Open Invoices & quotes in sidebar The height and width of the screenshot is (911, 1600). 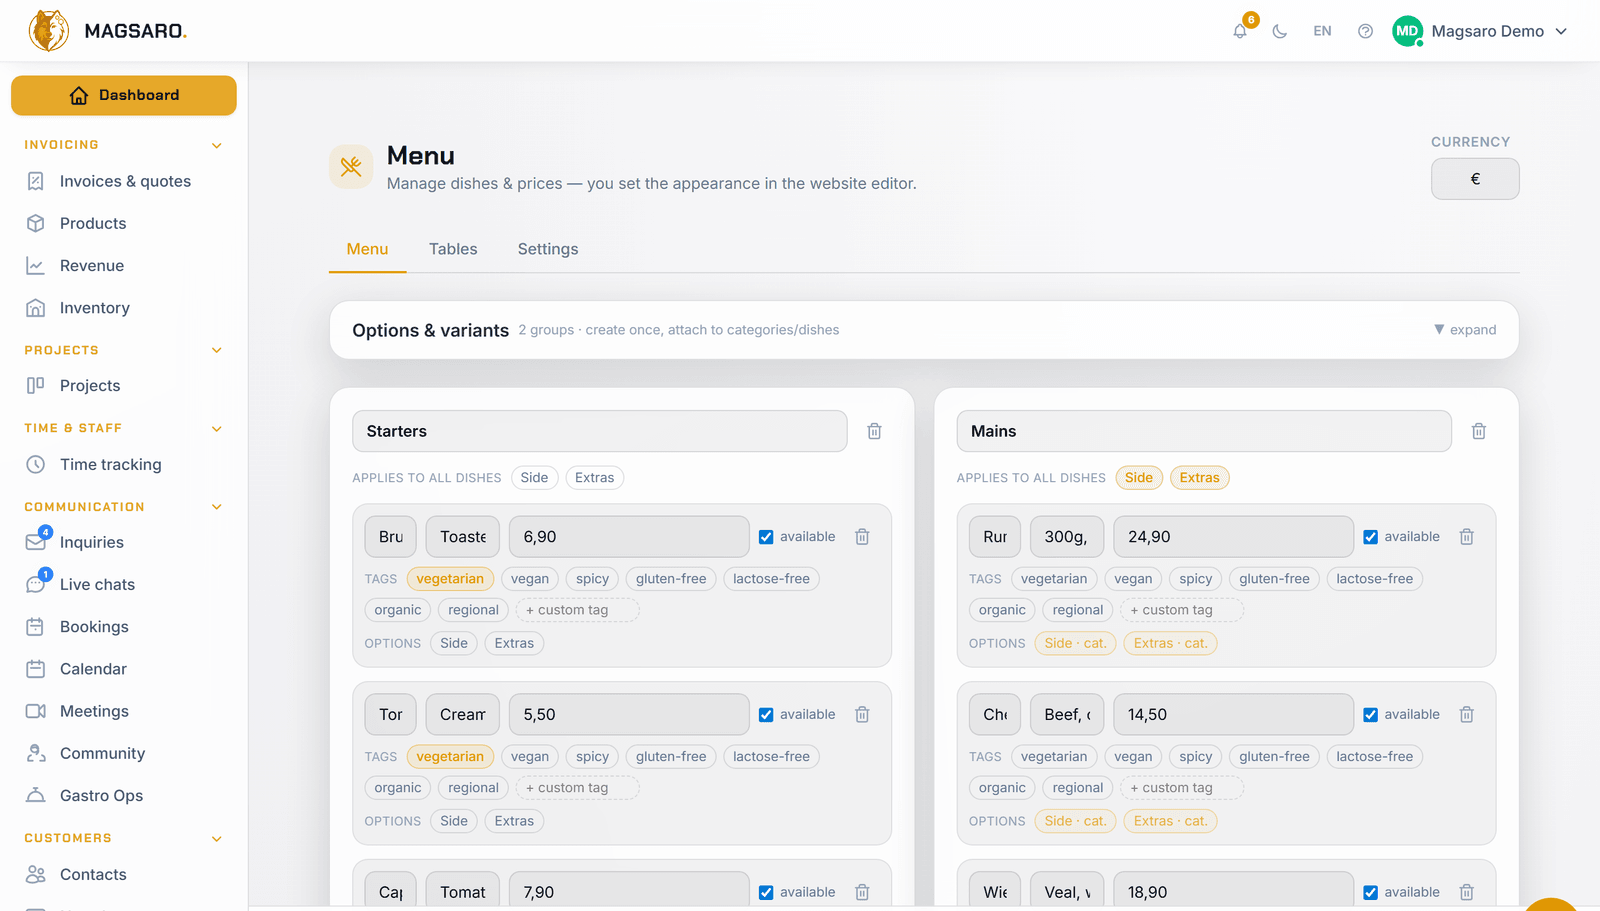124,181
